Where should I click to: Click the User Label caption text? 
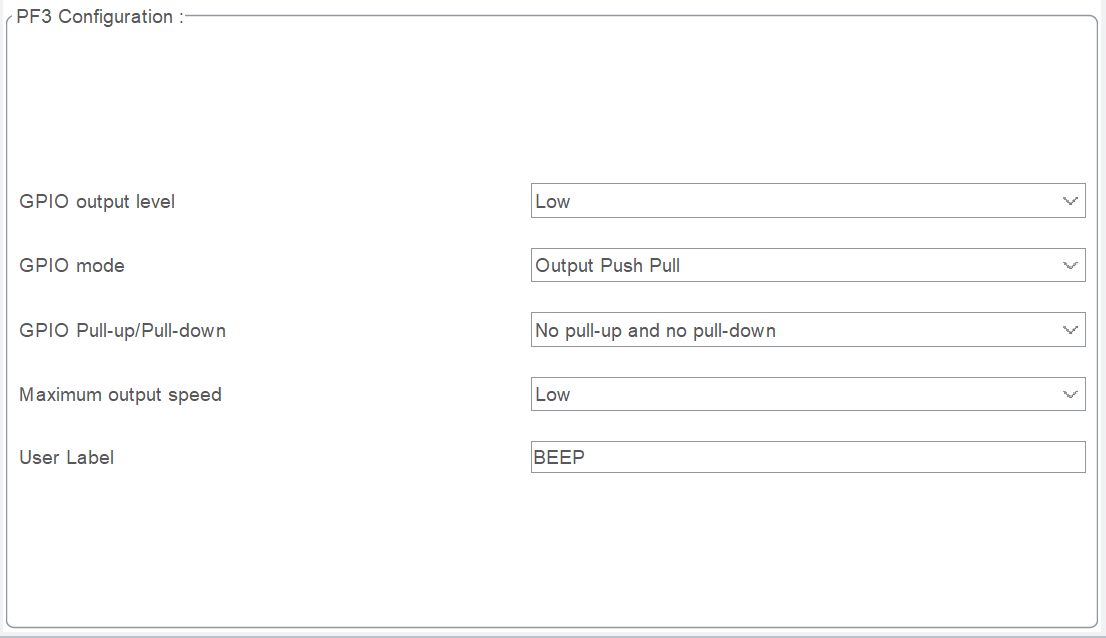(66, 458)
